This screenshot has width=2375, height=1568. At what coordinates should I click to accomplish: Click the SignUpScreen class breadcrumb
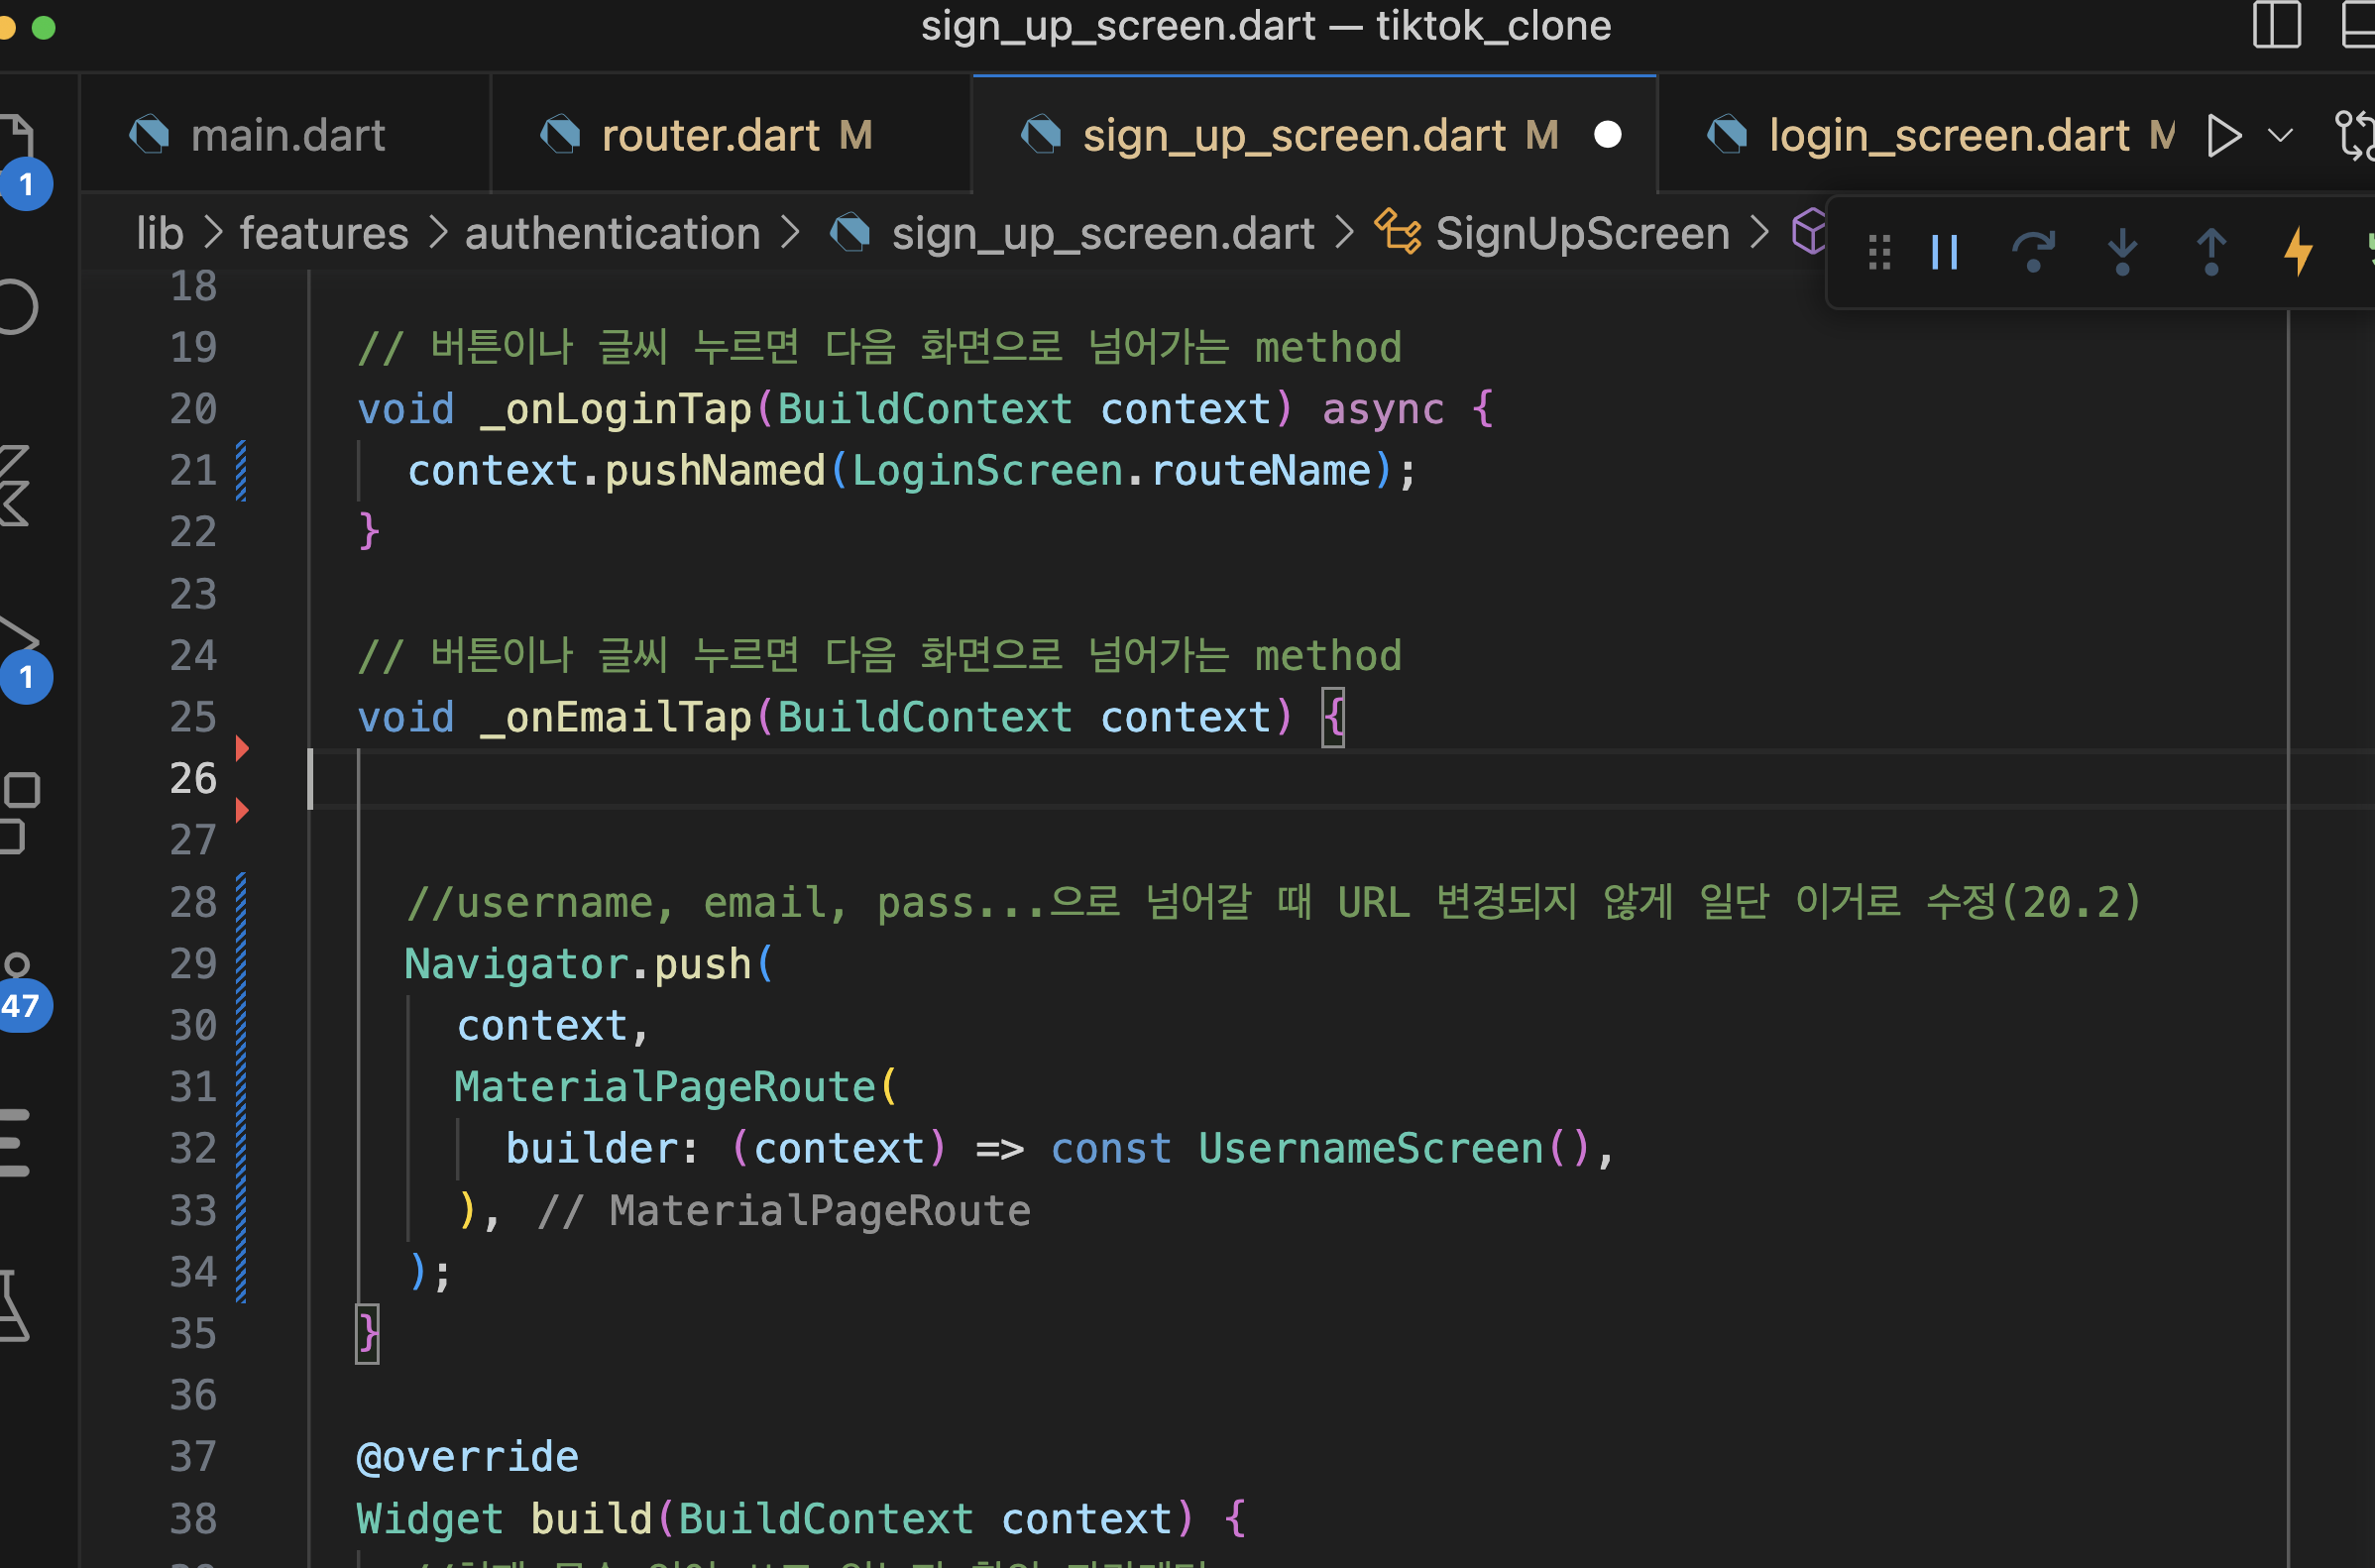click(x=1581, y=234)
